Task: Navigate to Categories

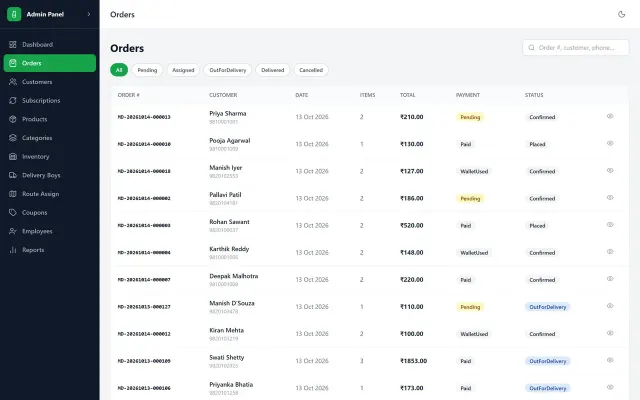Action: point(50,138)
